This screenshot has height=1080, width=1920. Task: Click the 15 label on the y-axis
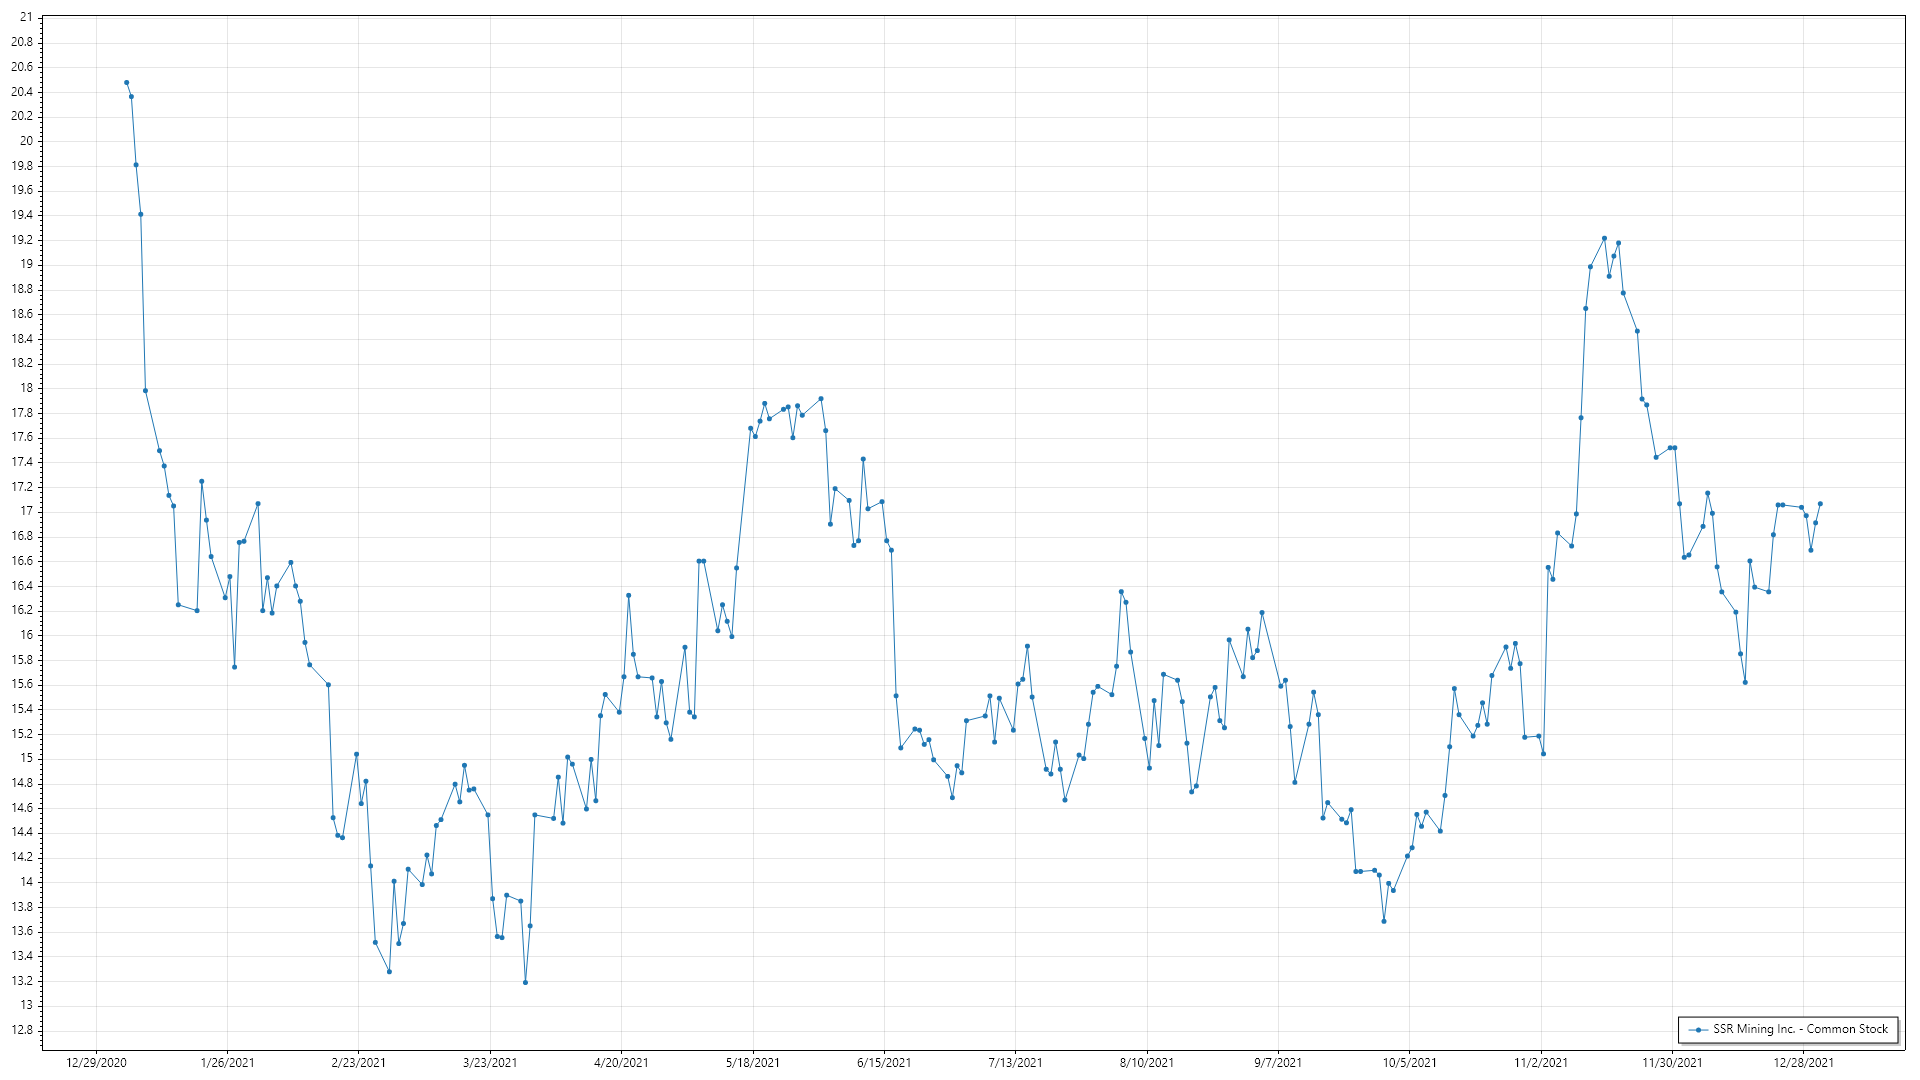point(26,758)
